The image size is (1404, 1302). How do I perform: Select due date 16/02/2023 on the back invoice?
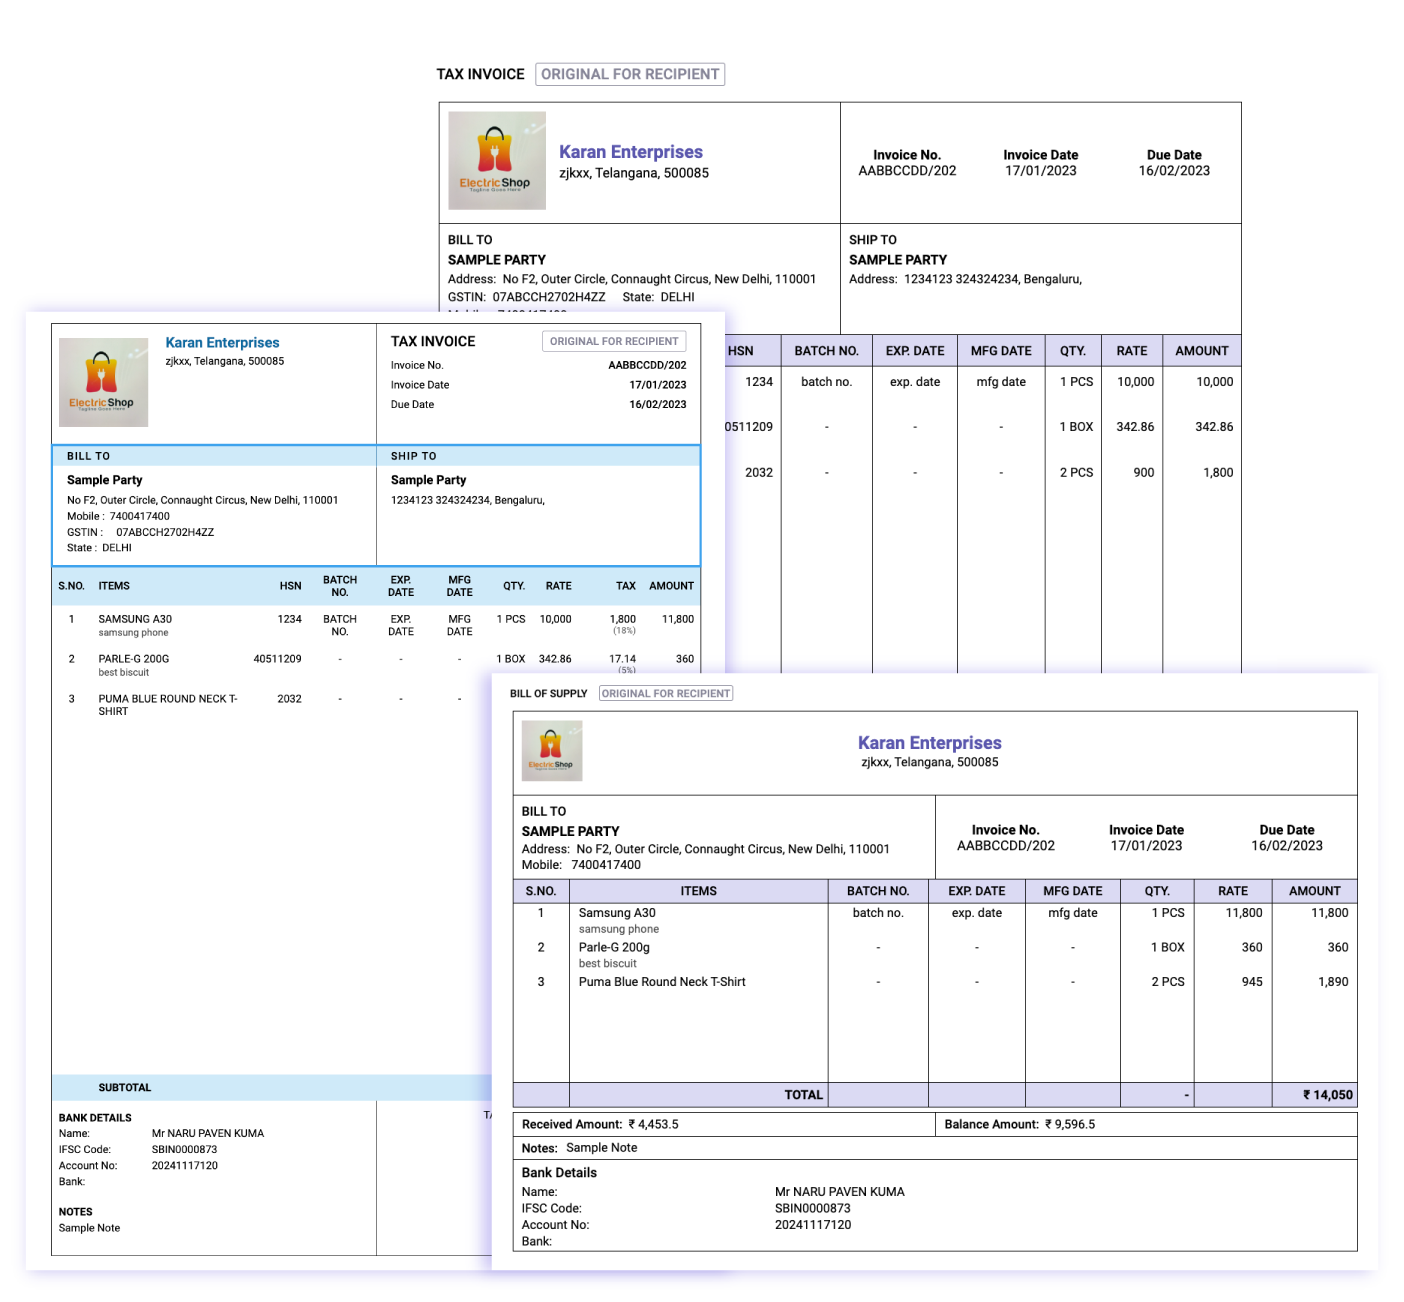1174,171
